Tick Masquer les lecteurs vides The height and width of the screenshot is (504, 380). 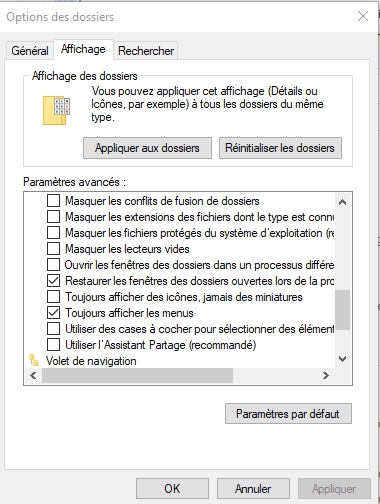(x=53, y=249)
